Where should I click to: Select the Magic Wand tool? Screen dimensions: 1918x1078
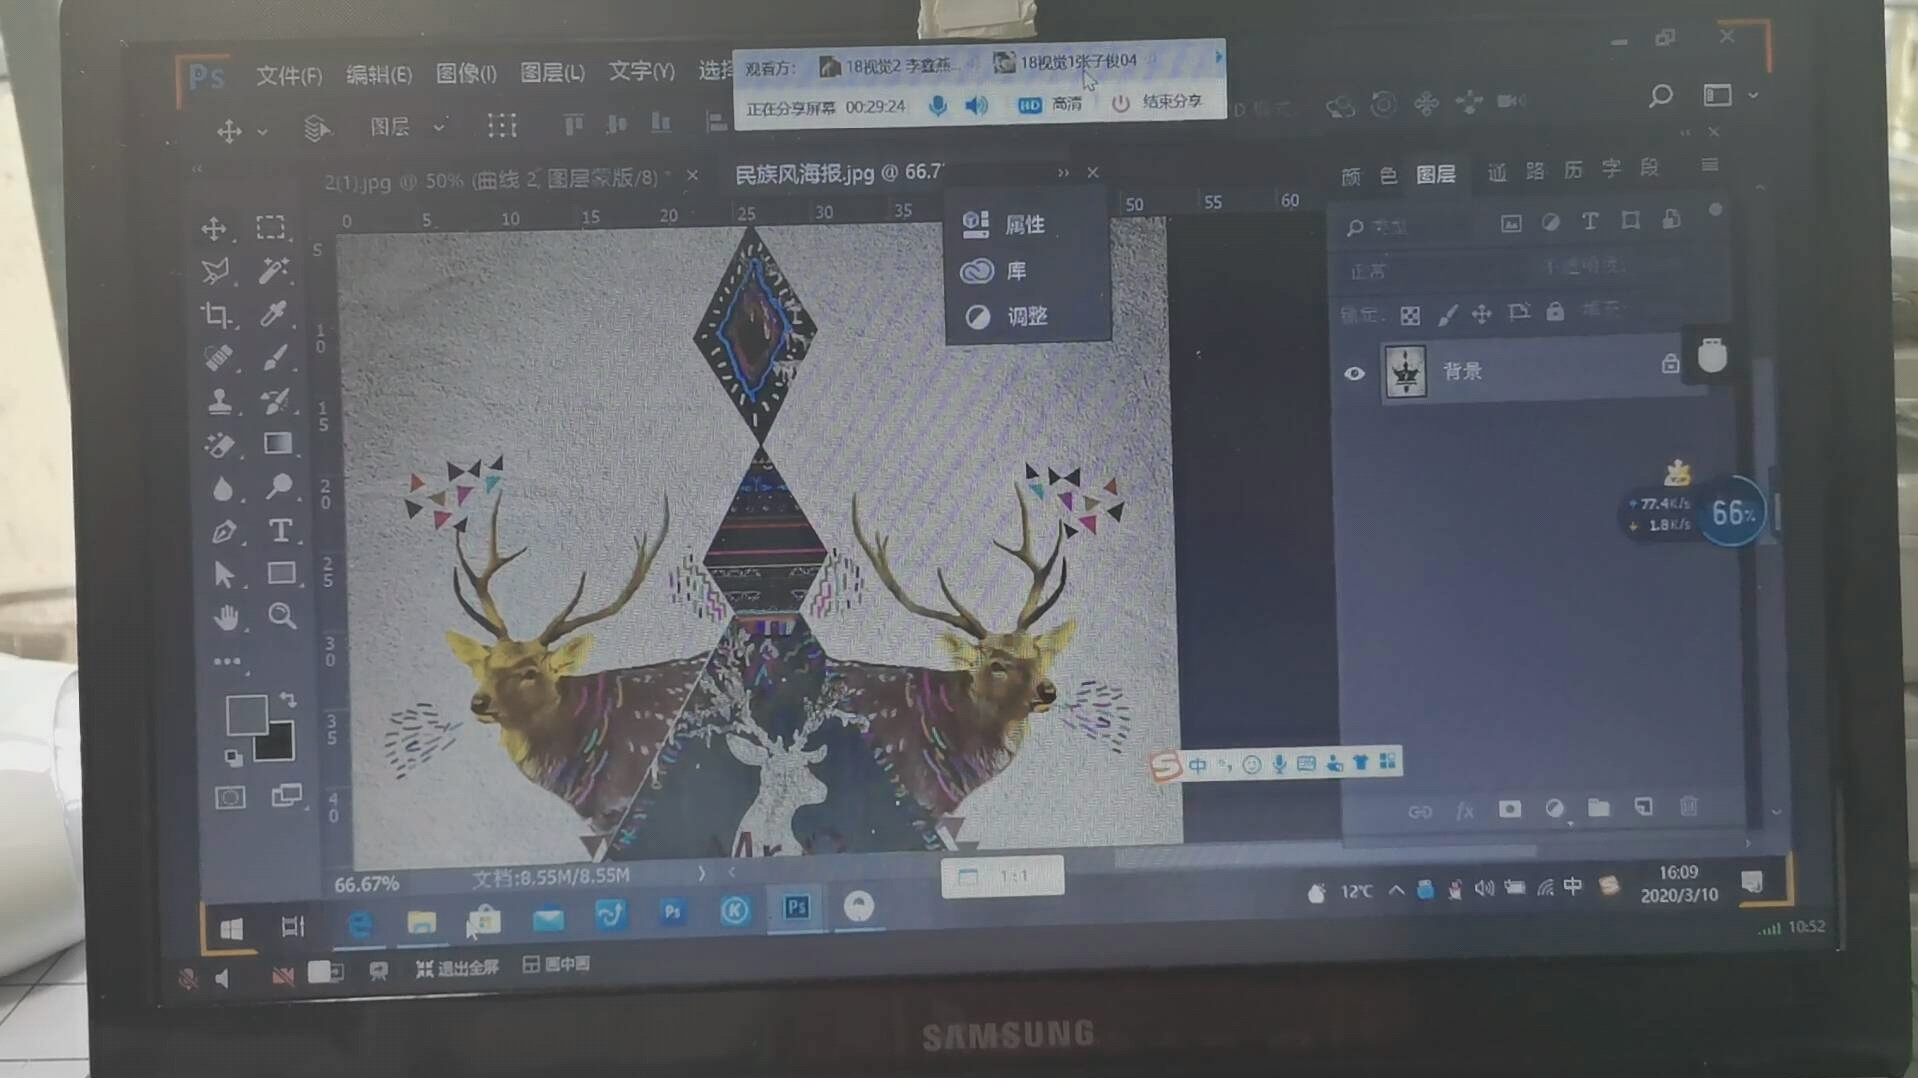click(273, 270)
